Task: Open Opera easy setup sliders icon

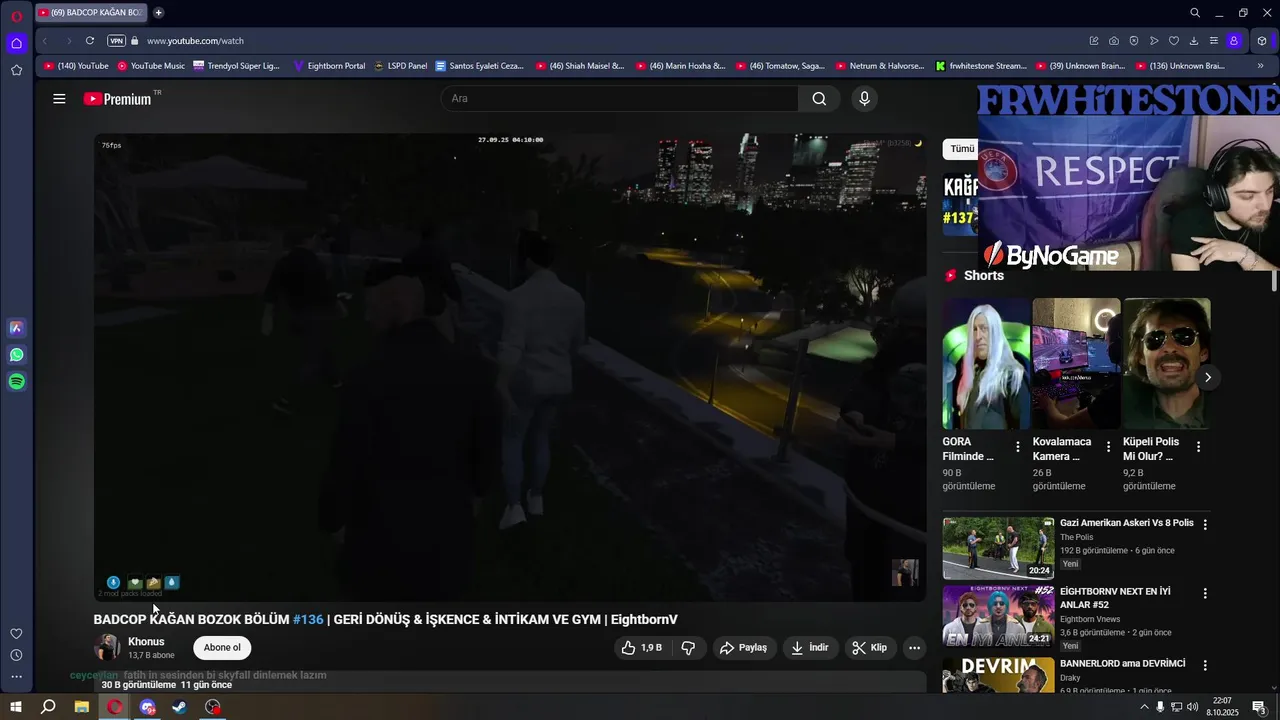Action: point(1214,41)
